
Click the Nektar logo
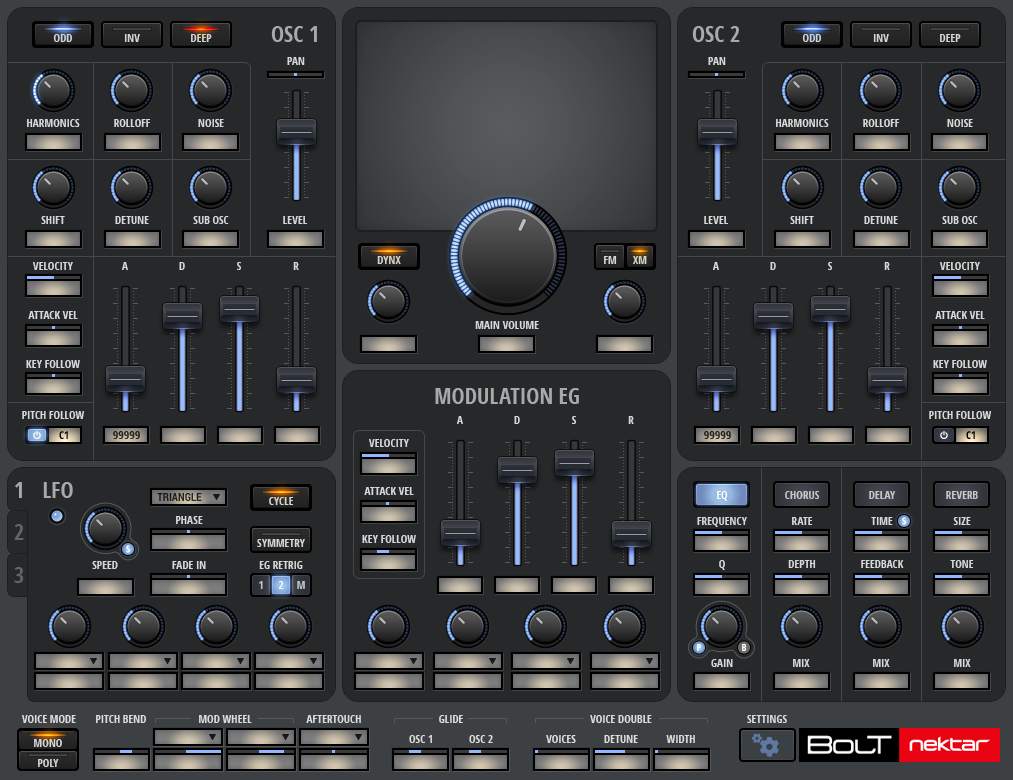(949, 745)
